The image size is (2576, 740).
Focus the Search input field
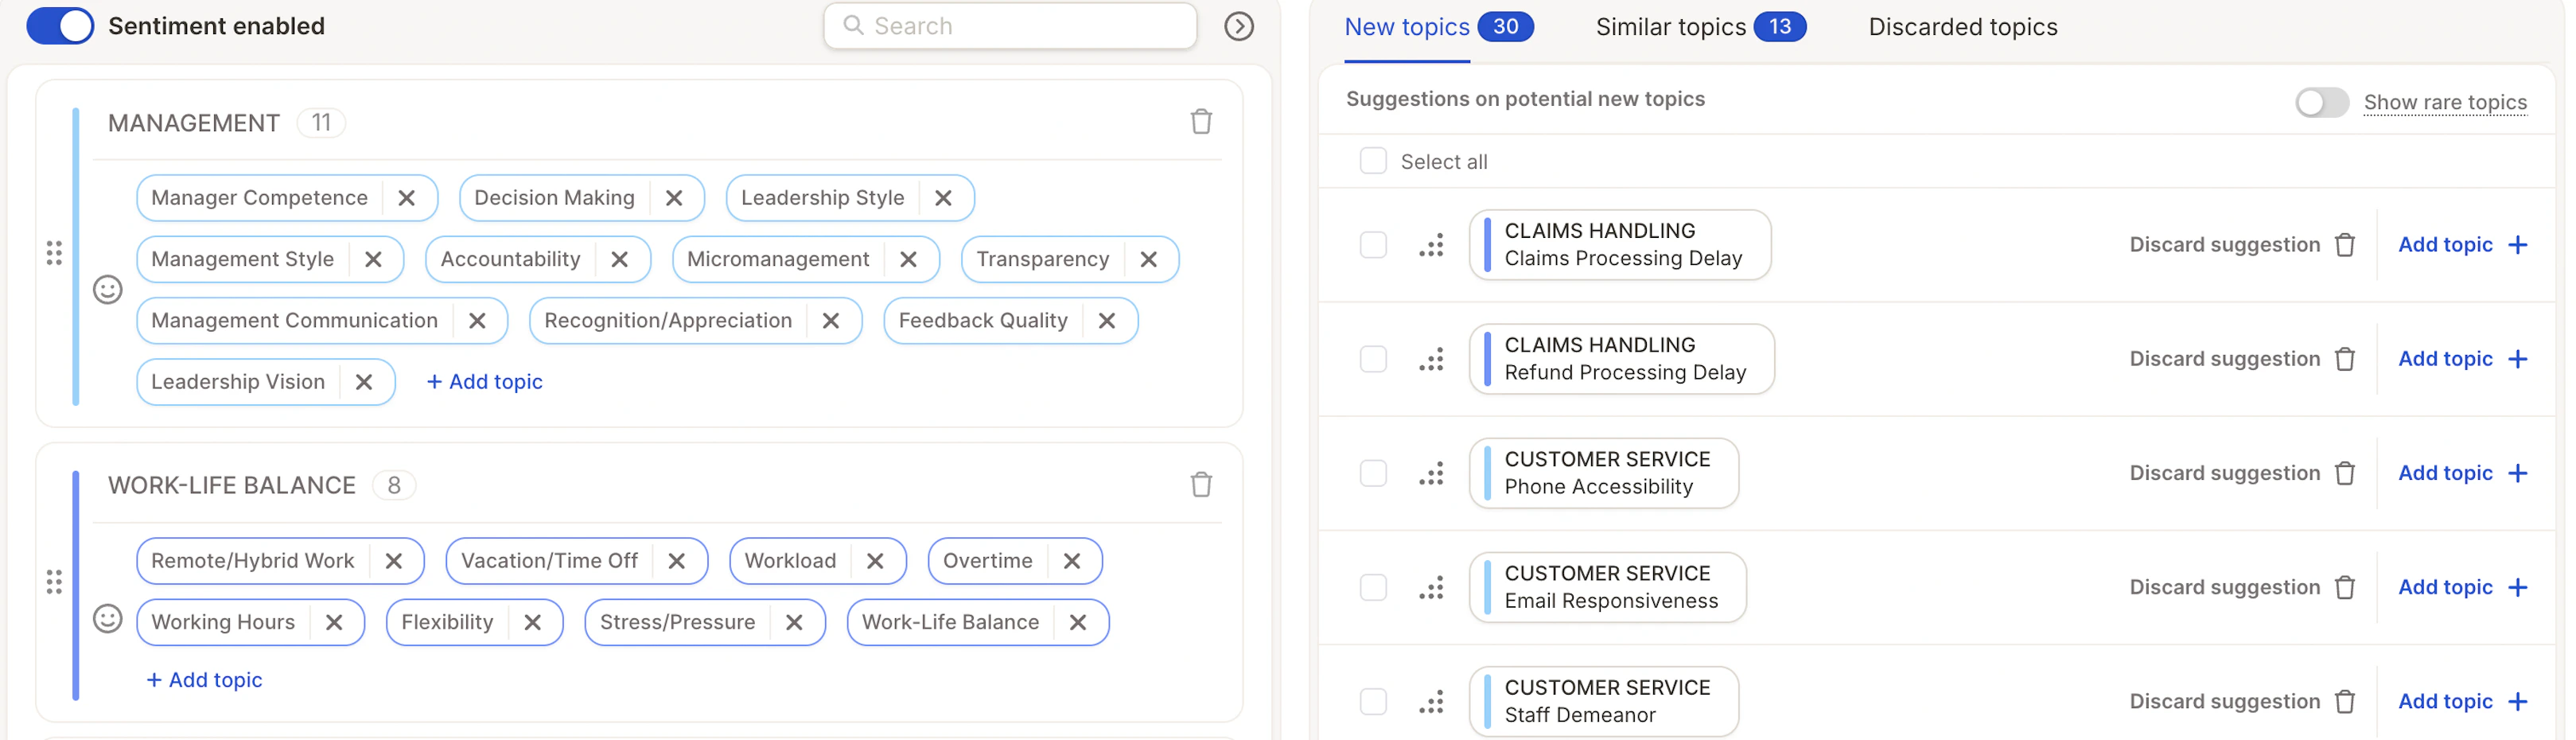1010,26
